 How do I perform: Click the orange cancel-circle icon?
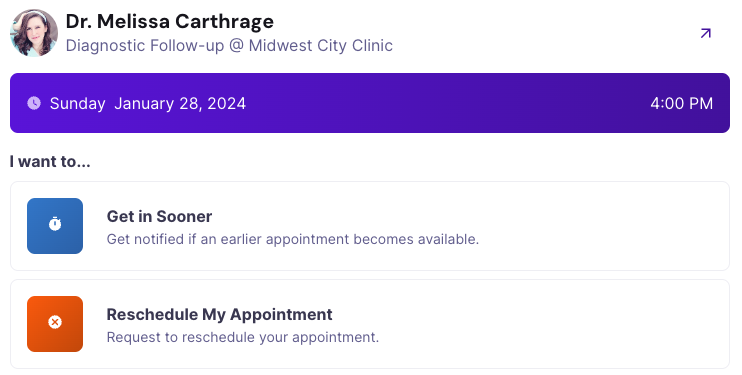coord(55,322)
